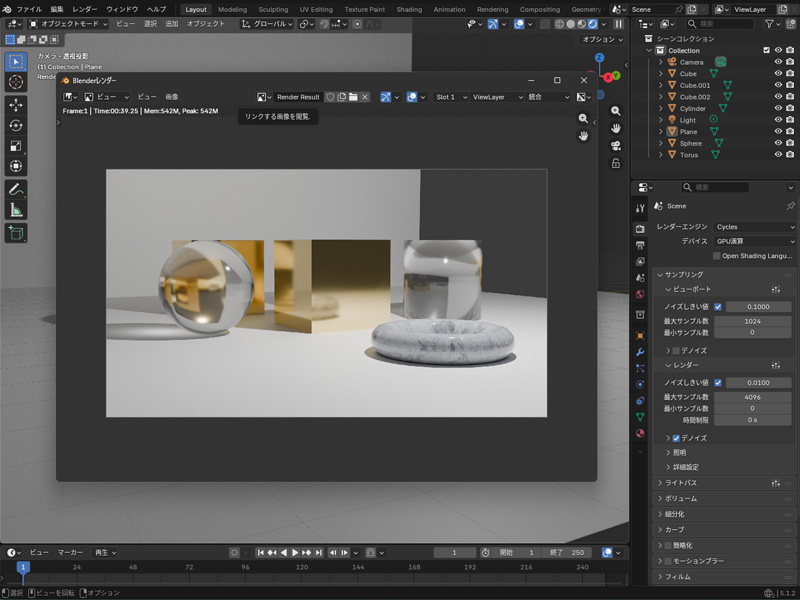The image size is (800, 600).
Task: Switch to the Animation workspace tab
Action: coord(449,9)
